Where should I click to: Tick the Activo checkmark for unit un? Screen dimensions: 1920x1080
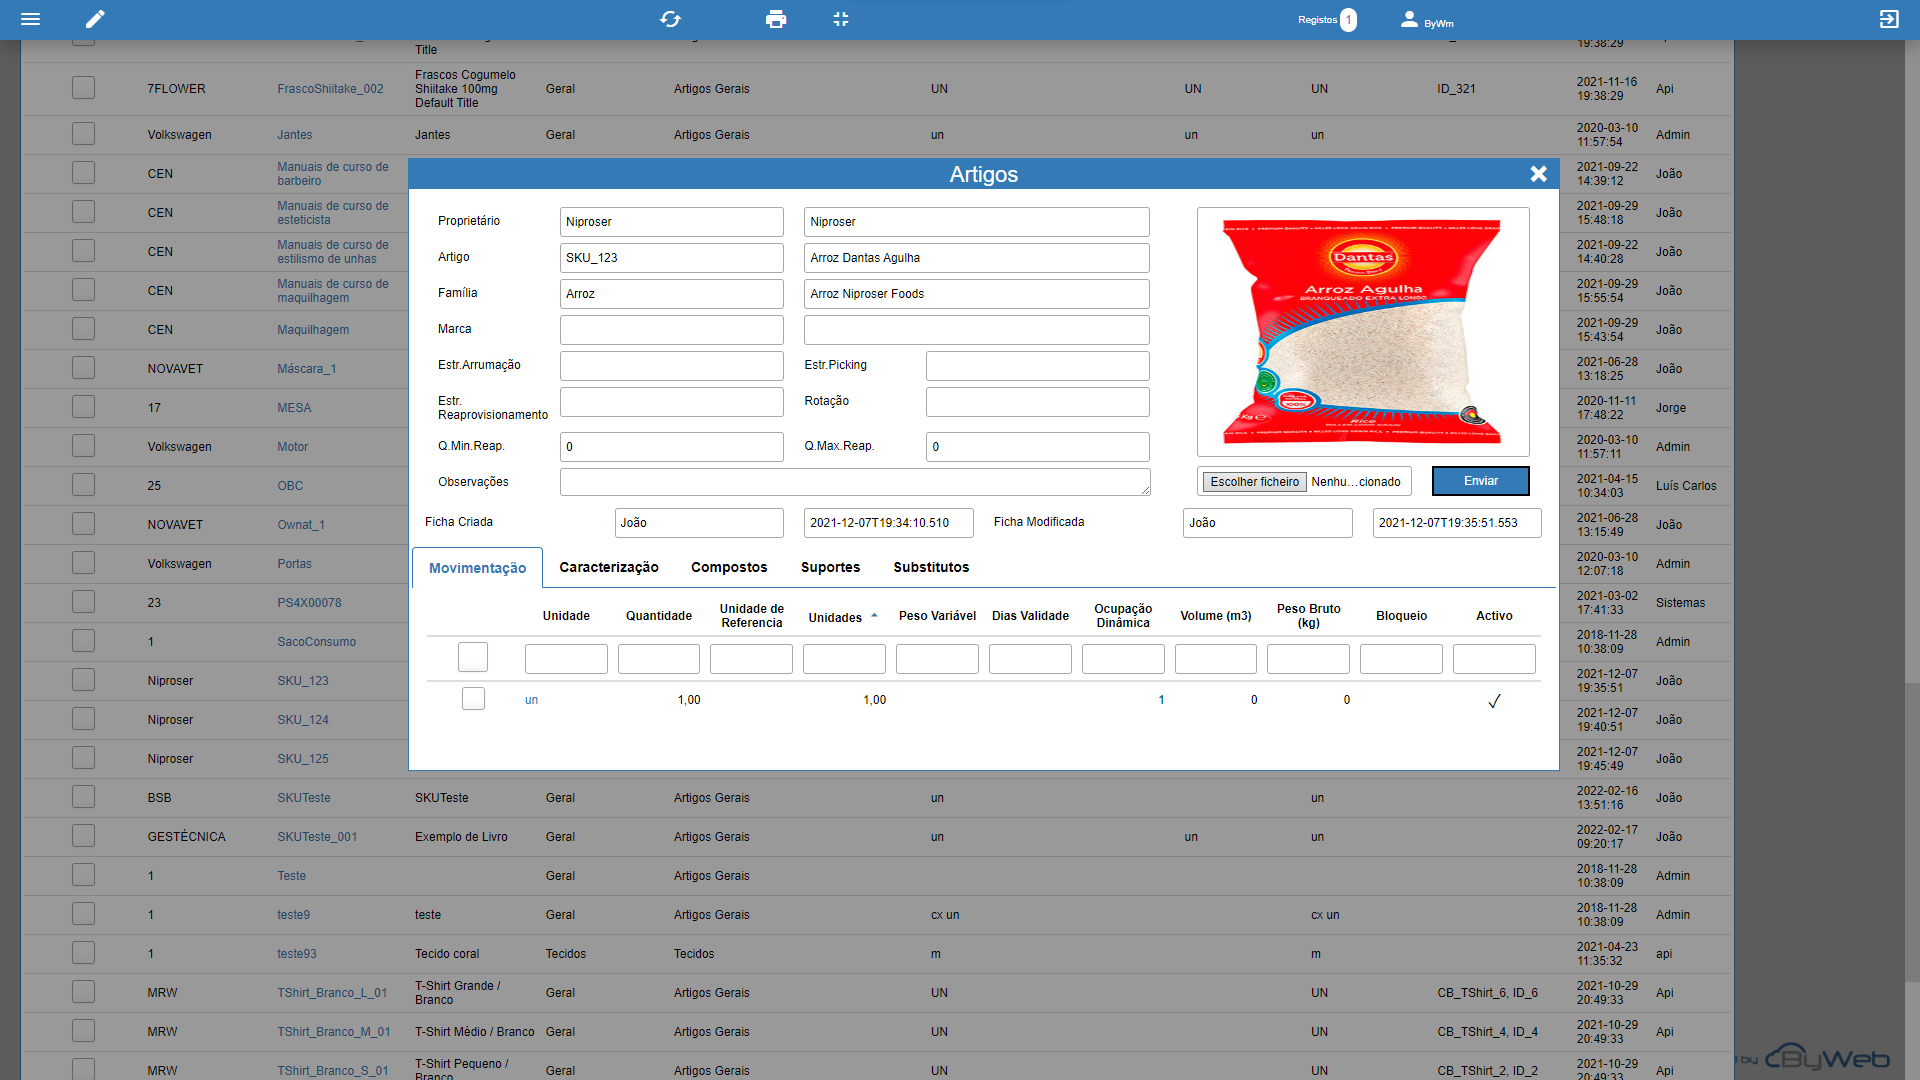pos(1494,701)
